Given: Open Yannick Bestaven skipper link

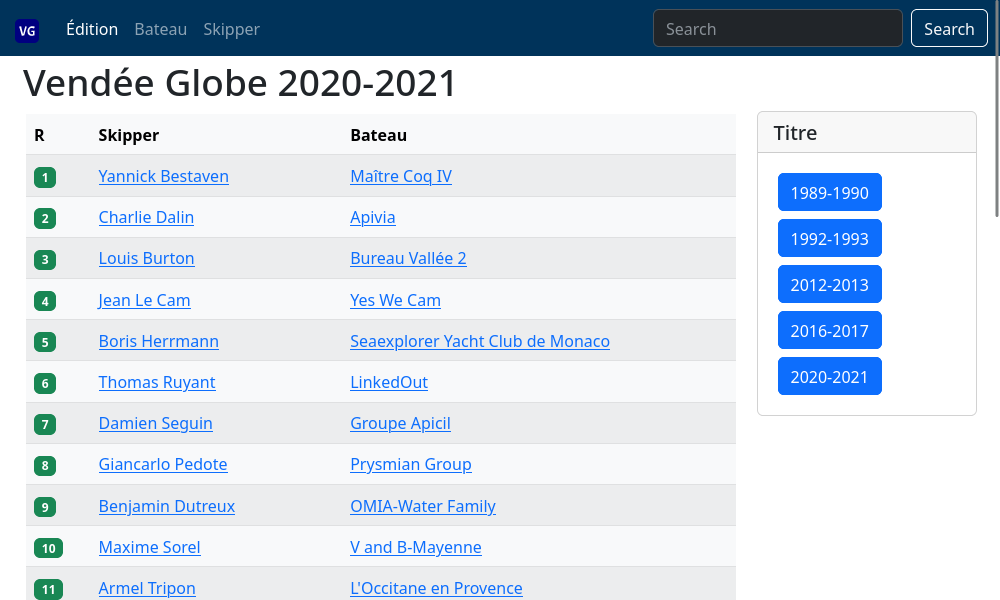Looking at the screenshot, I should tap(164, 177).
